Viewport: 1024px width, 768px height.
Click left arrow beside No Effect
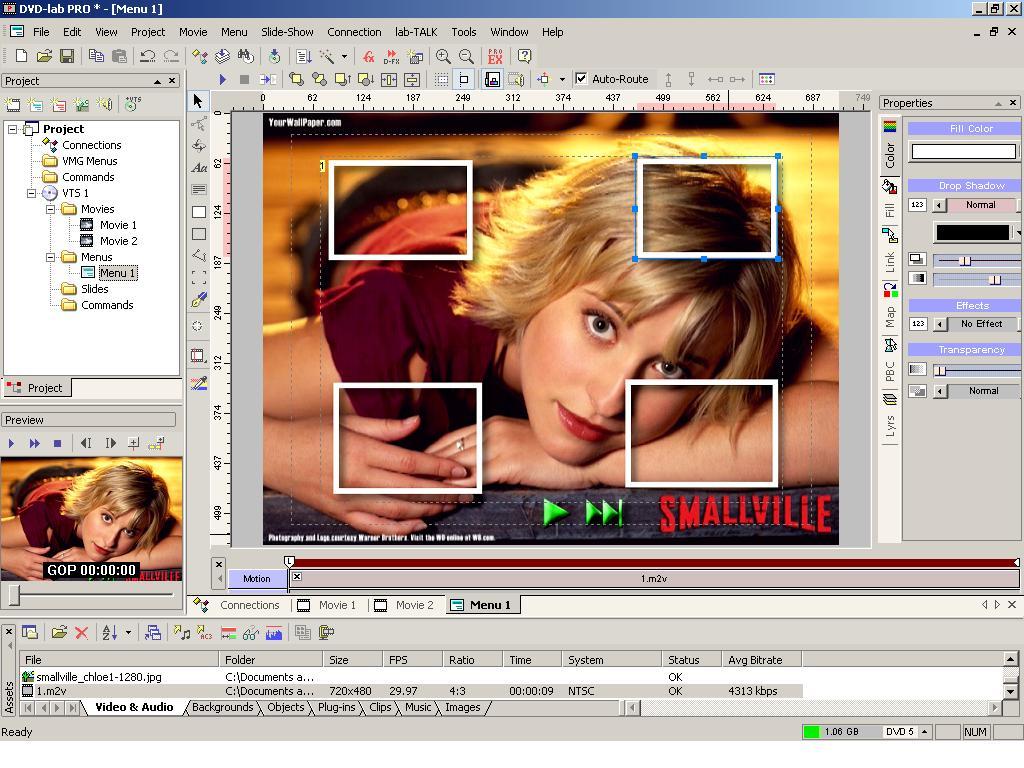[940, 324]
